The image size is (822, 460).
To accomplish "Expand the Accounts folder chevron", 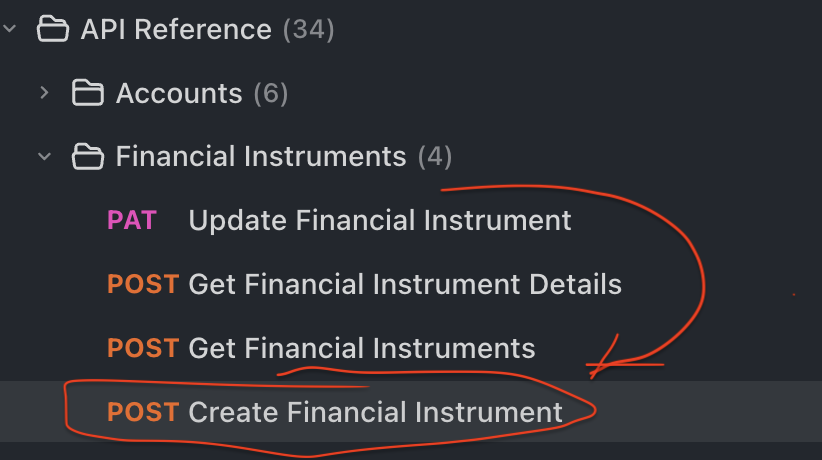I will click(x=44, y=93).
